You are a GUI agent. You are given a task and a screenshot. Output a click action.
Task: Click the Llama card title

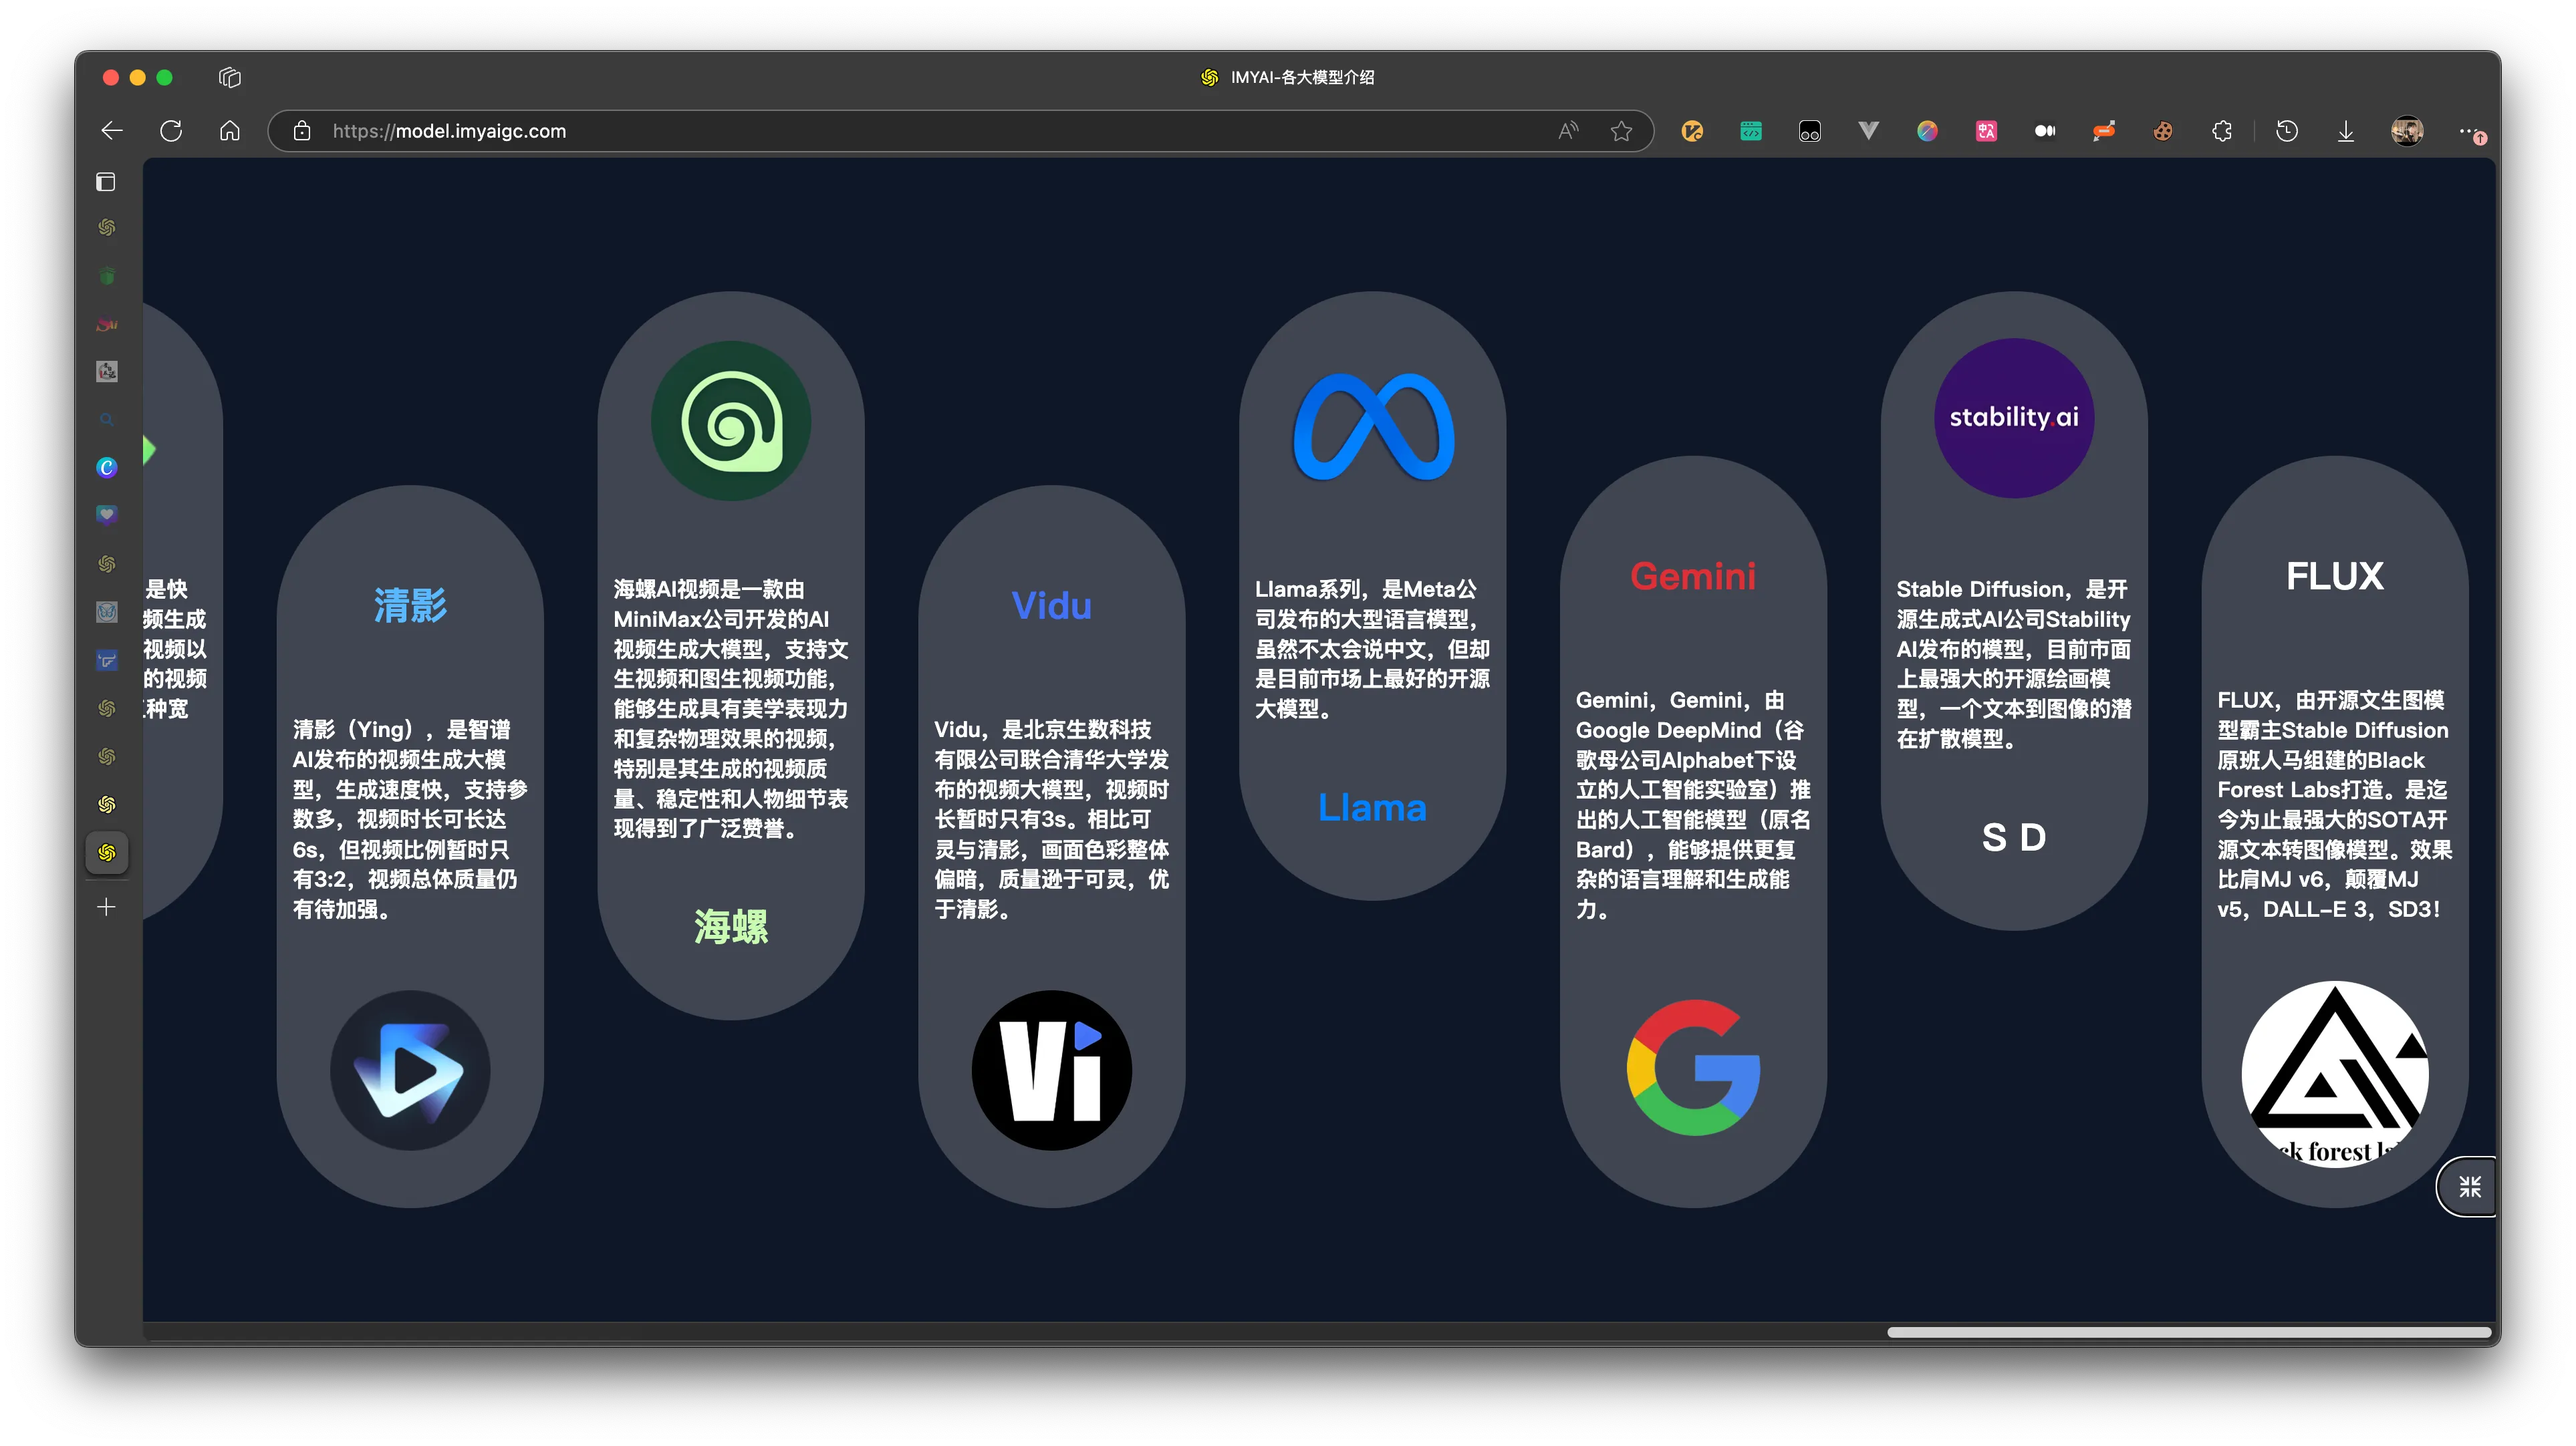click(1372, 807)
